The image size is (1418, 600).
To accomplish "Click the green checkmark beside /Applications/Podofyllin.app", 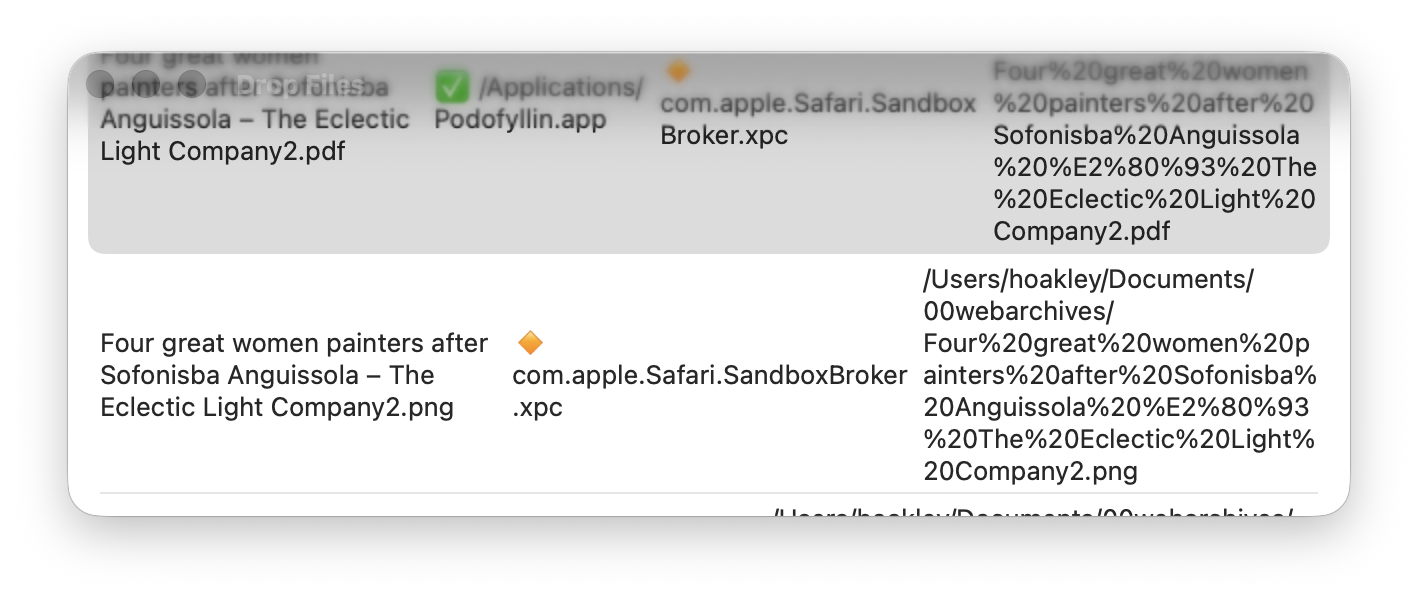I will pos(452,88).
